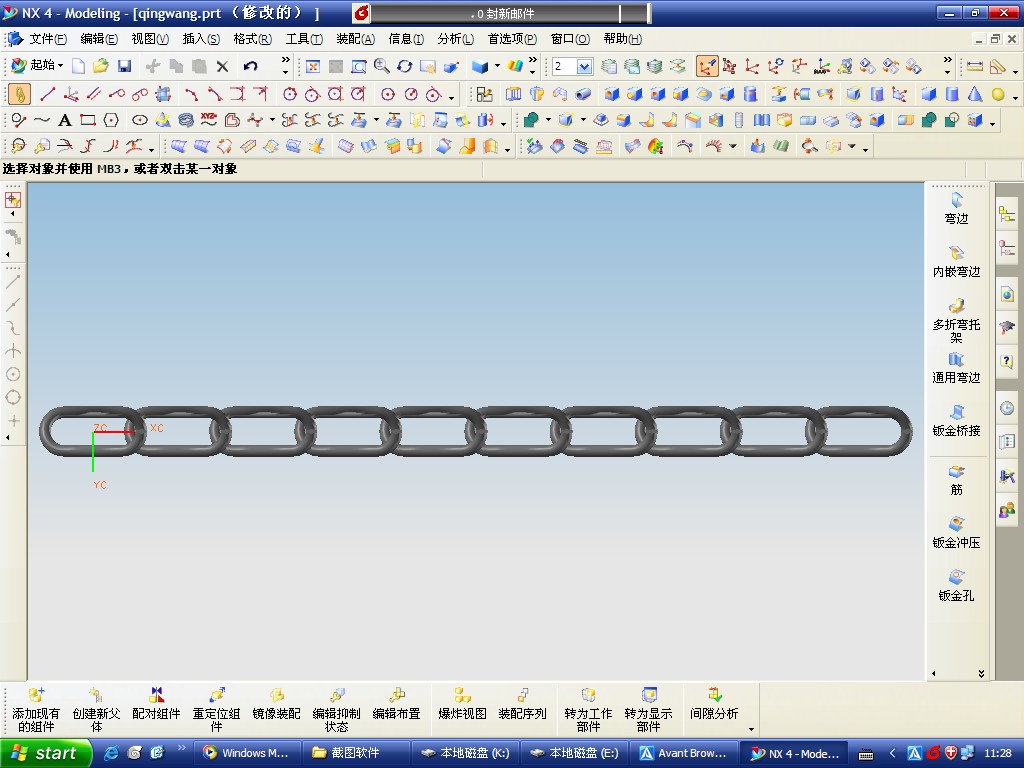Open the assembly toolbar options dropdown arrow

coord(751,729)
